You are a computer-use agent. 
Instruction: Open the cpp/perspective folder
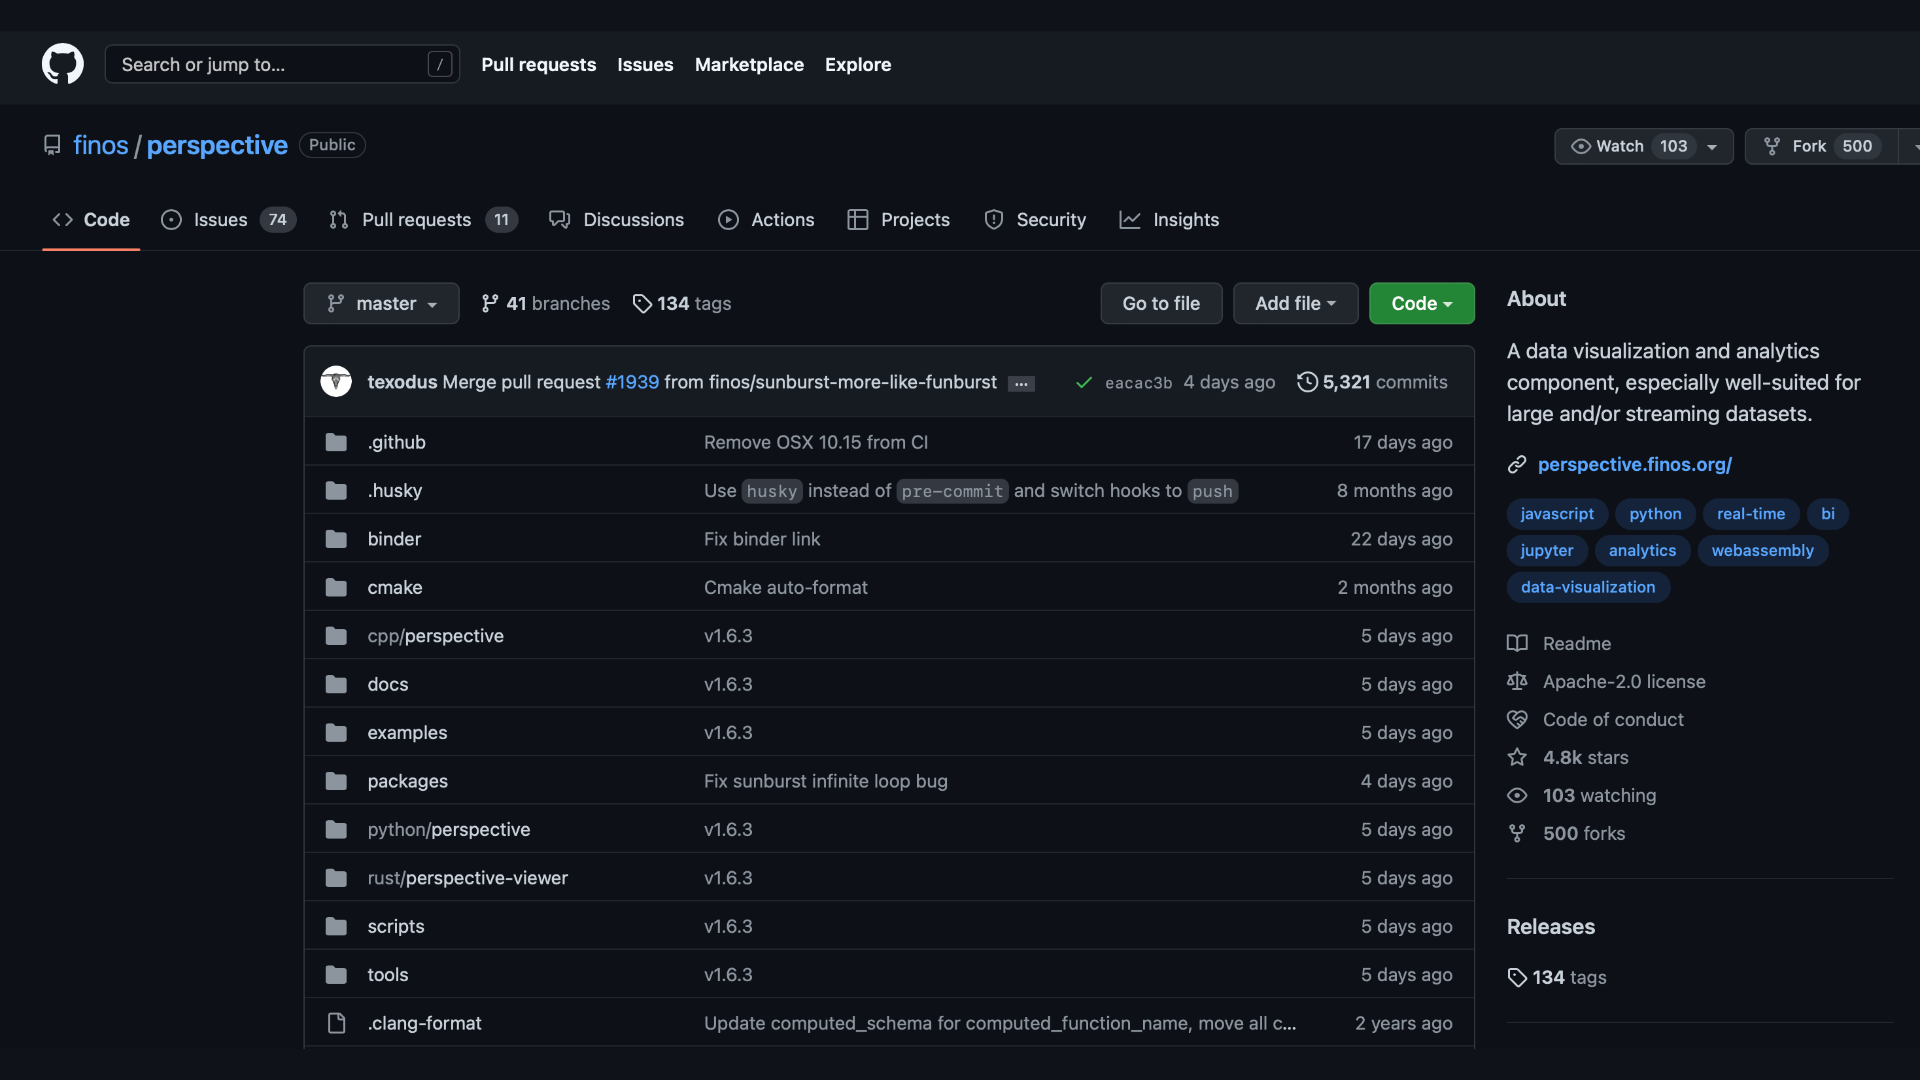pos(435,636)
